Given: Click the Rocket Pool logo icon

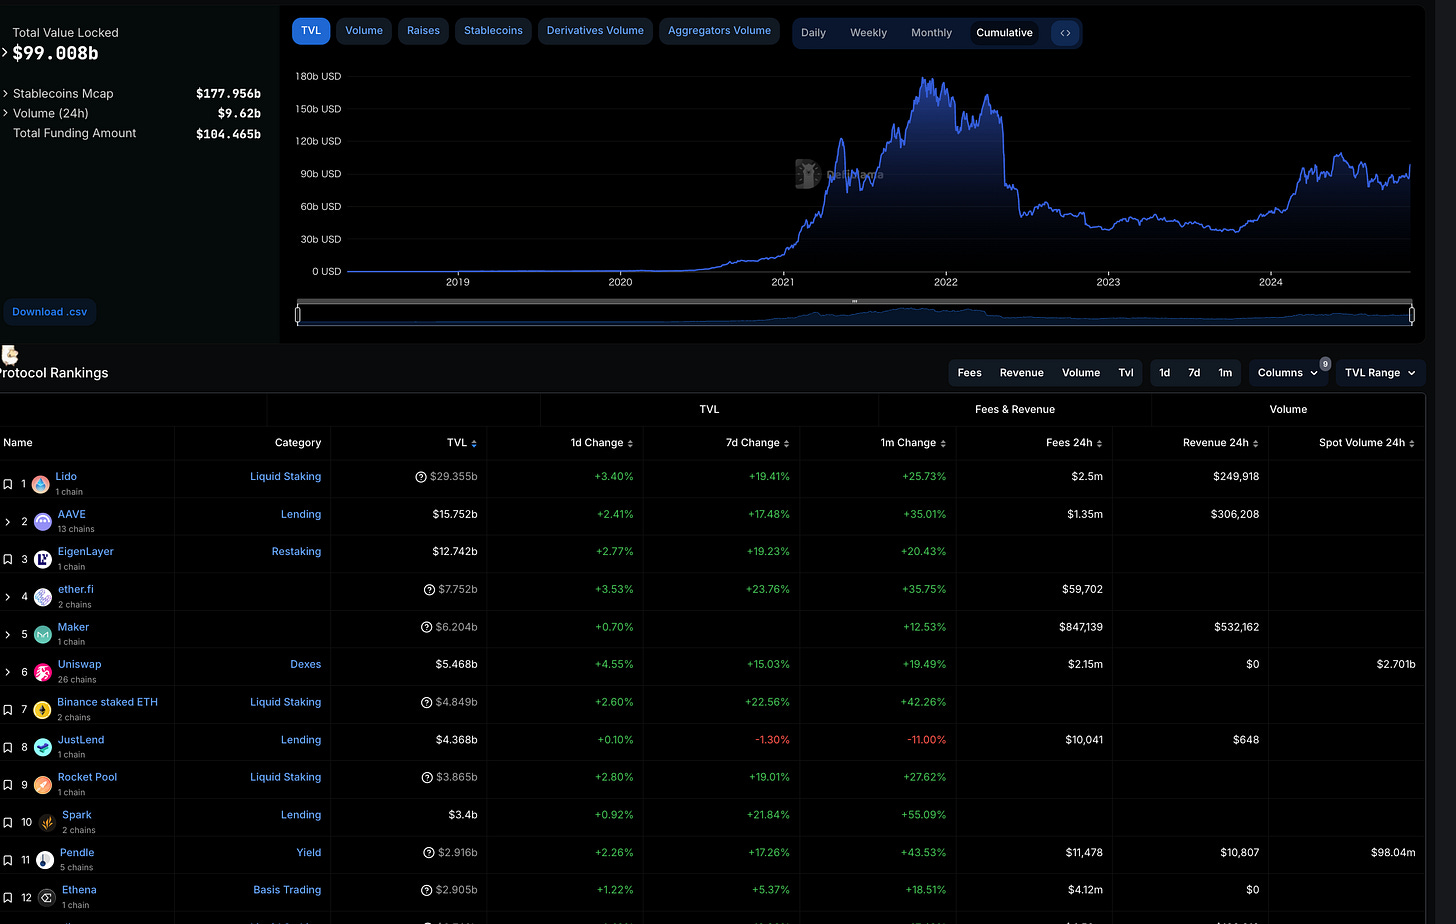Looking at the screenshot, I should [43, 785].
